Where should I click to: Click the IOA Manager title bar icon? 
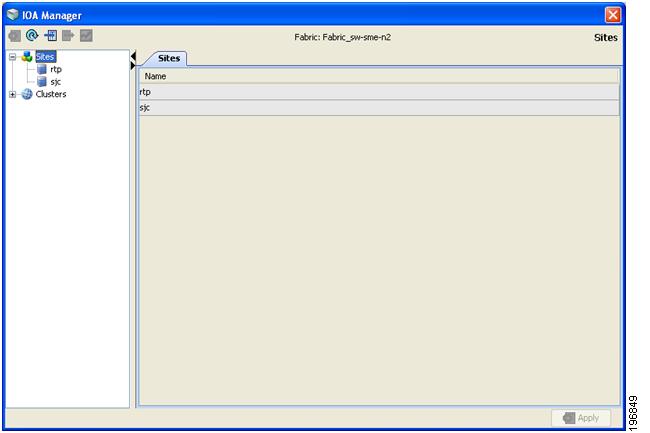[x=13, y=15]
